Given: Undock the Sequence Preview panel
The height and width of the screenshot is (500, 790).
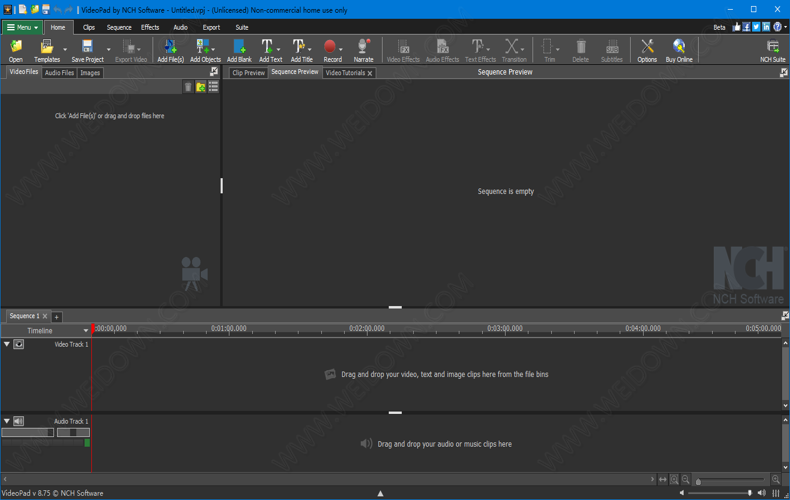Looking at the screenshot, I should pos(783,73).
